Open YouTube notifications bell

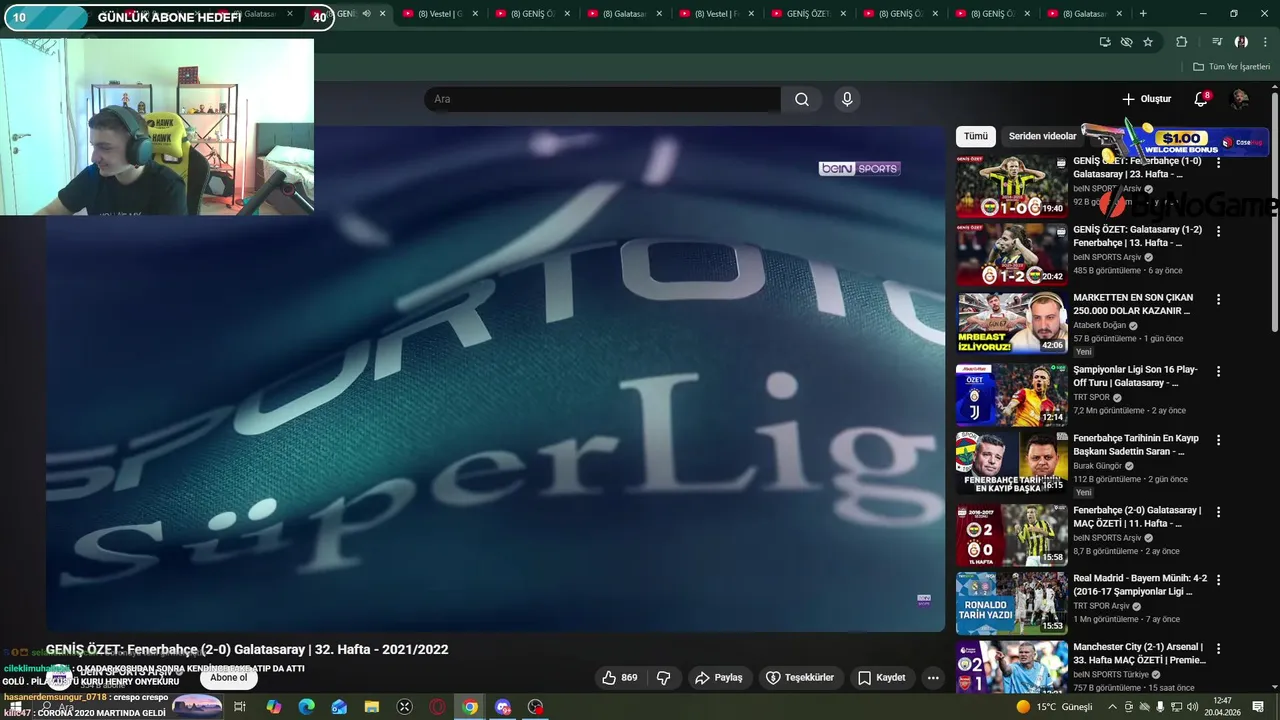click(1201, 99)
